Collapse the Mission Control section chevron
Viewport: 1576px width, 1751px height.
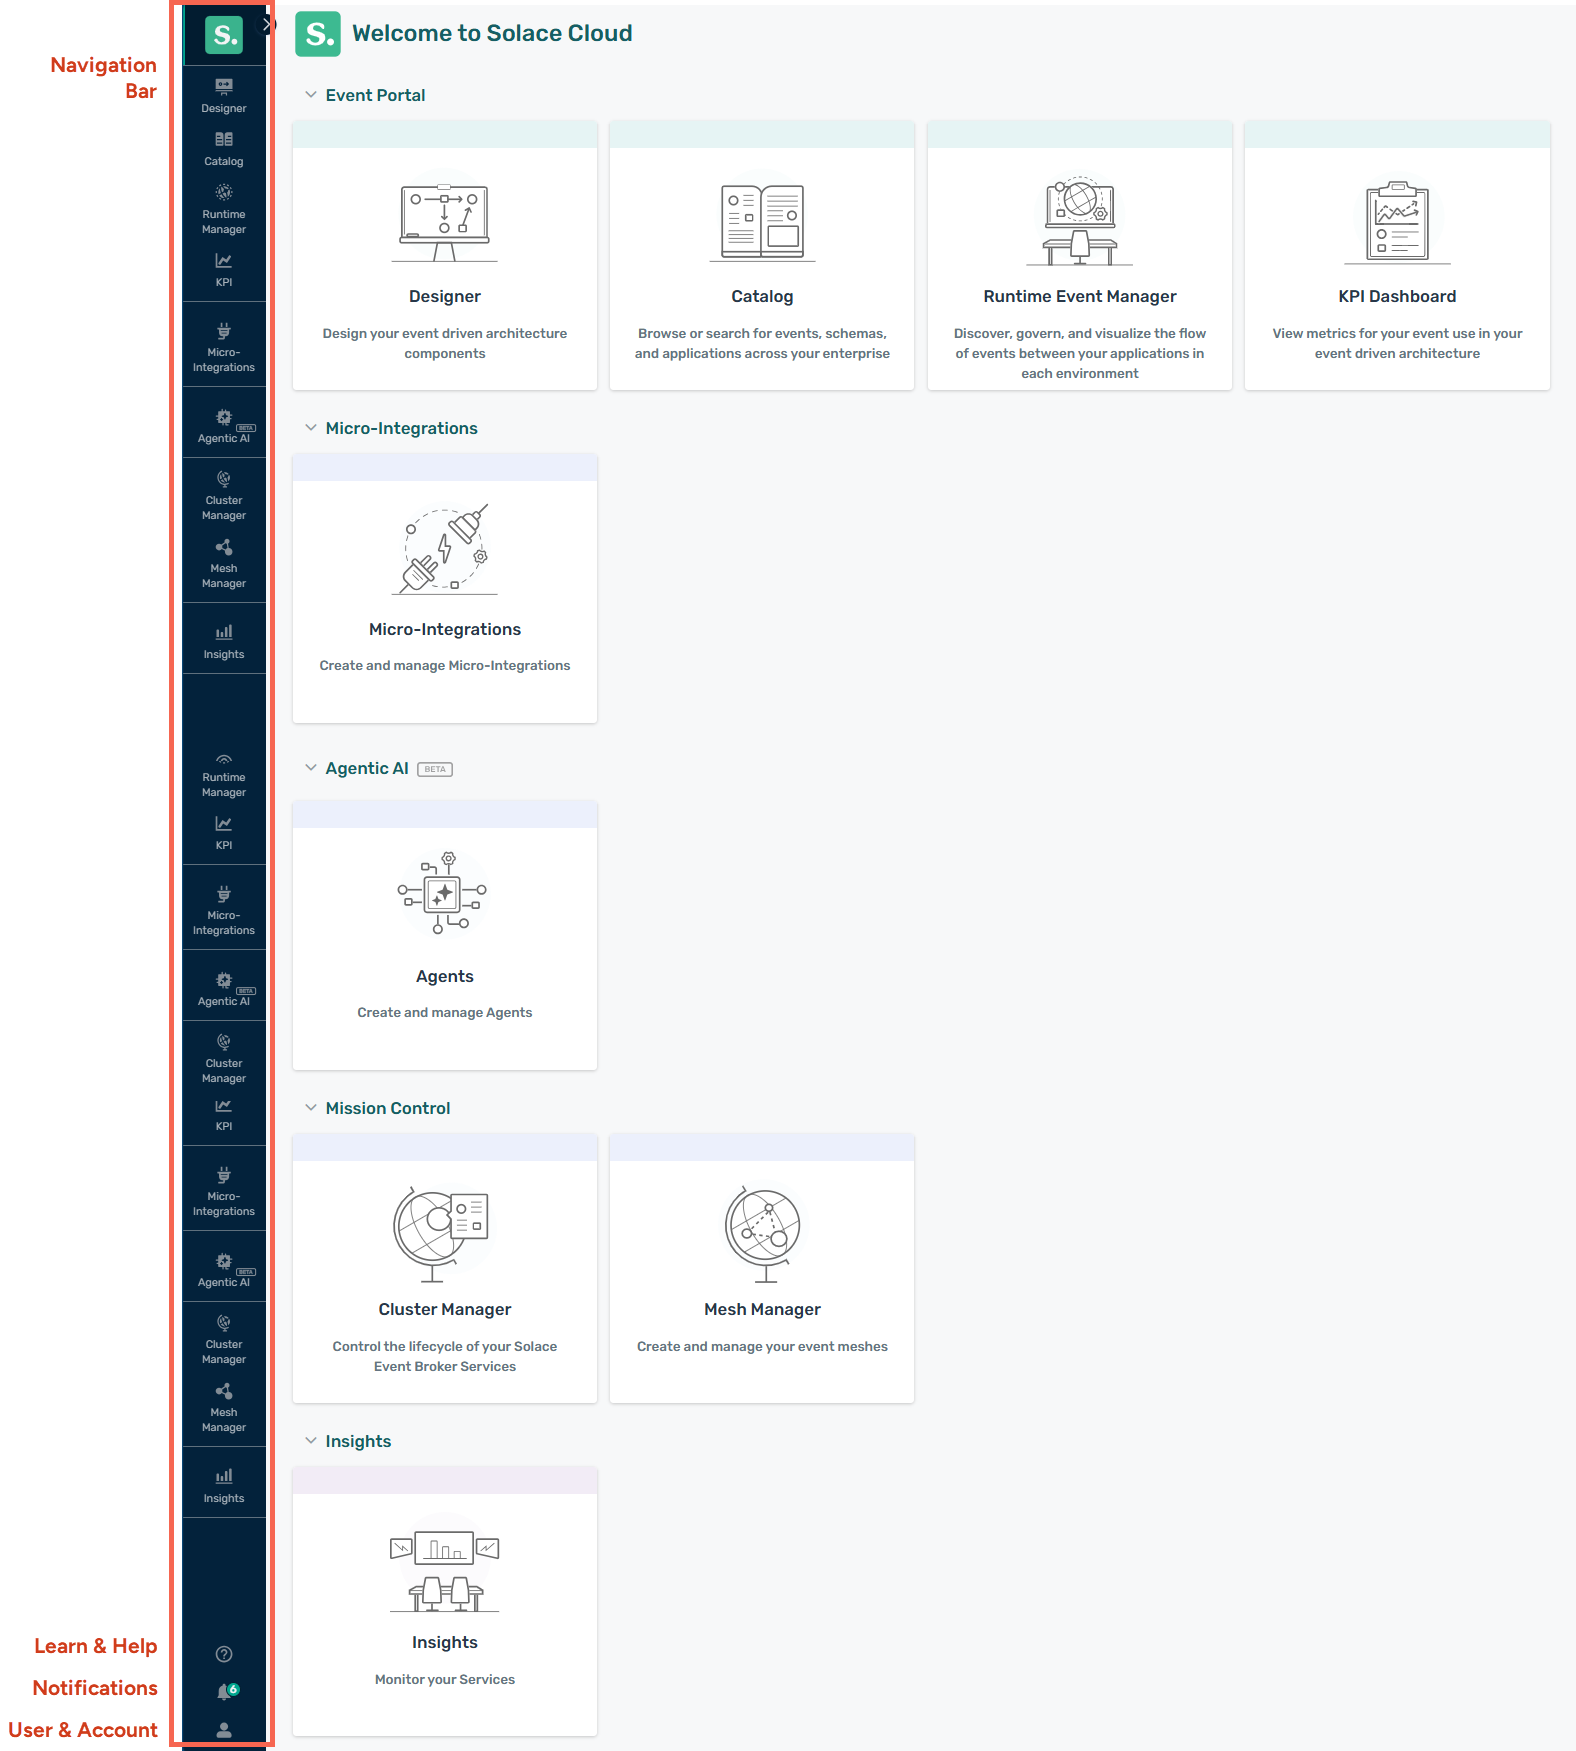311,1108
